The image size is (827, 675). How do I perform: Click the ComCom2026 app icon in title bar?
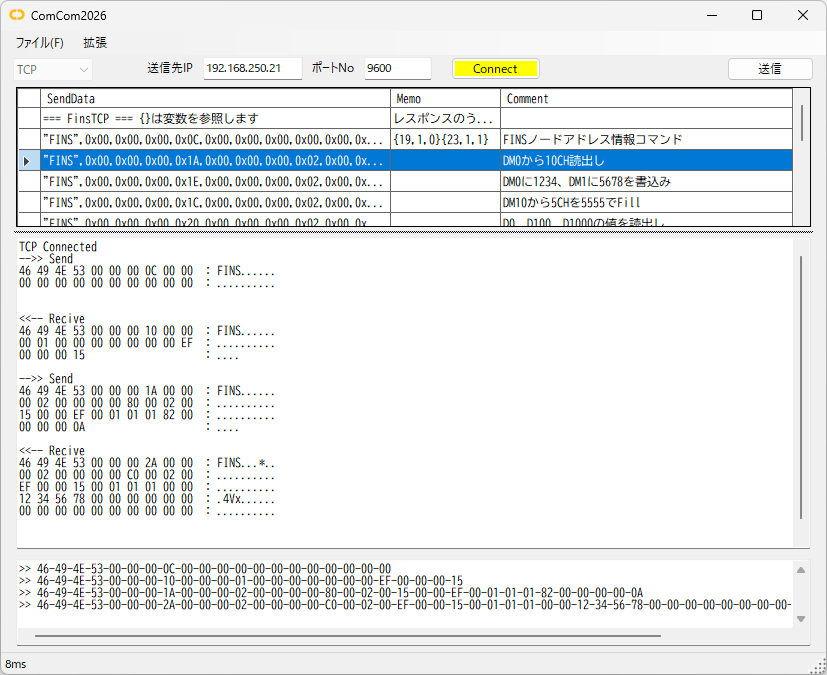(17, 15)
